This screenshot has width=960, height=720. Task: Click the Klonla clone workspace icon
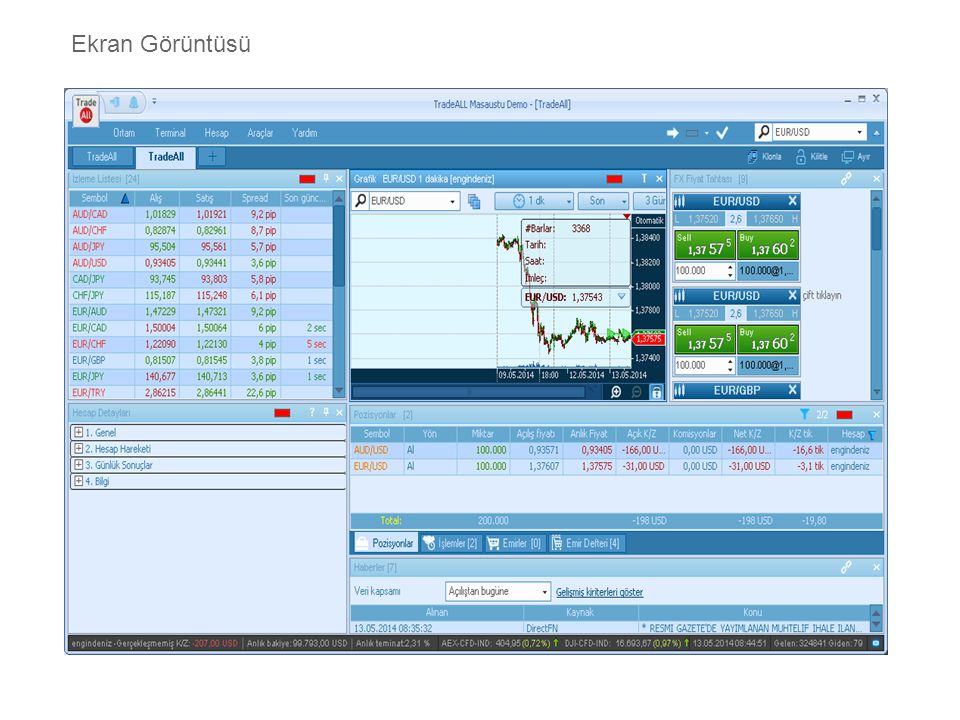[752, 157]
